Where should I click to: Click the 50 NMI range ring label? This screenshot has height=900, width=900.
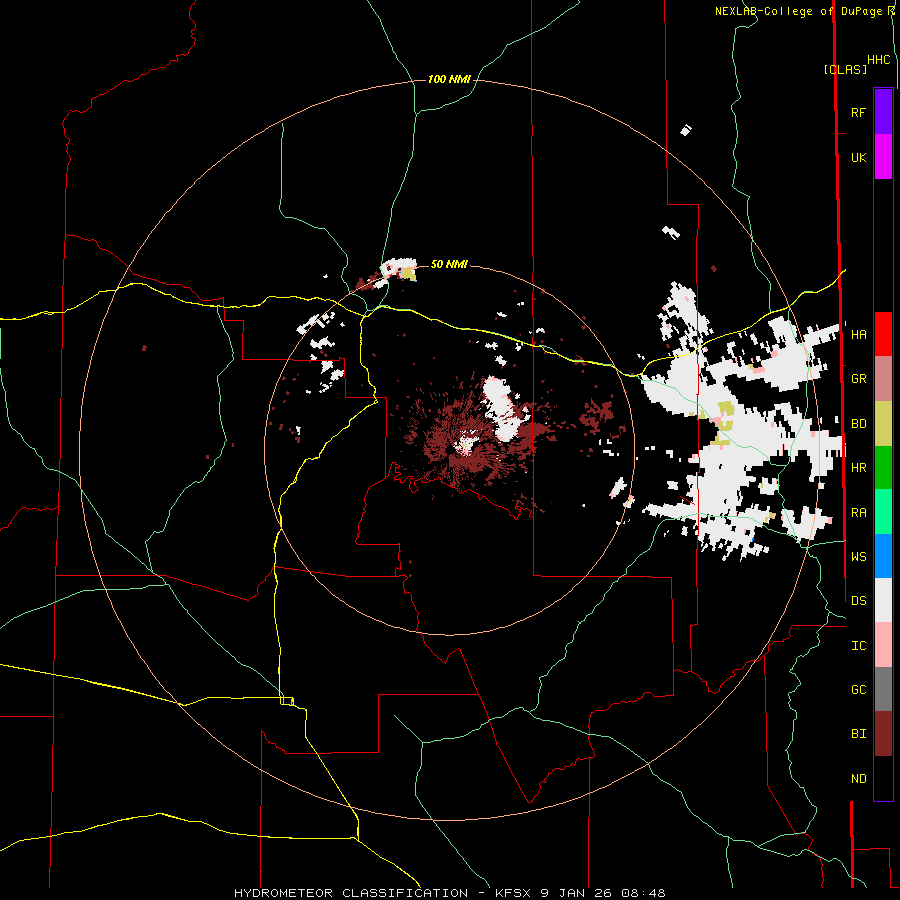[449, 264]
